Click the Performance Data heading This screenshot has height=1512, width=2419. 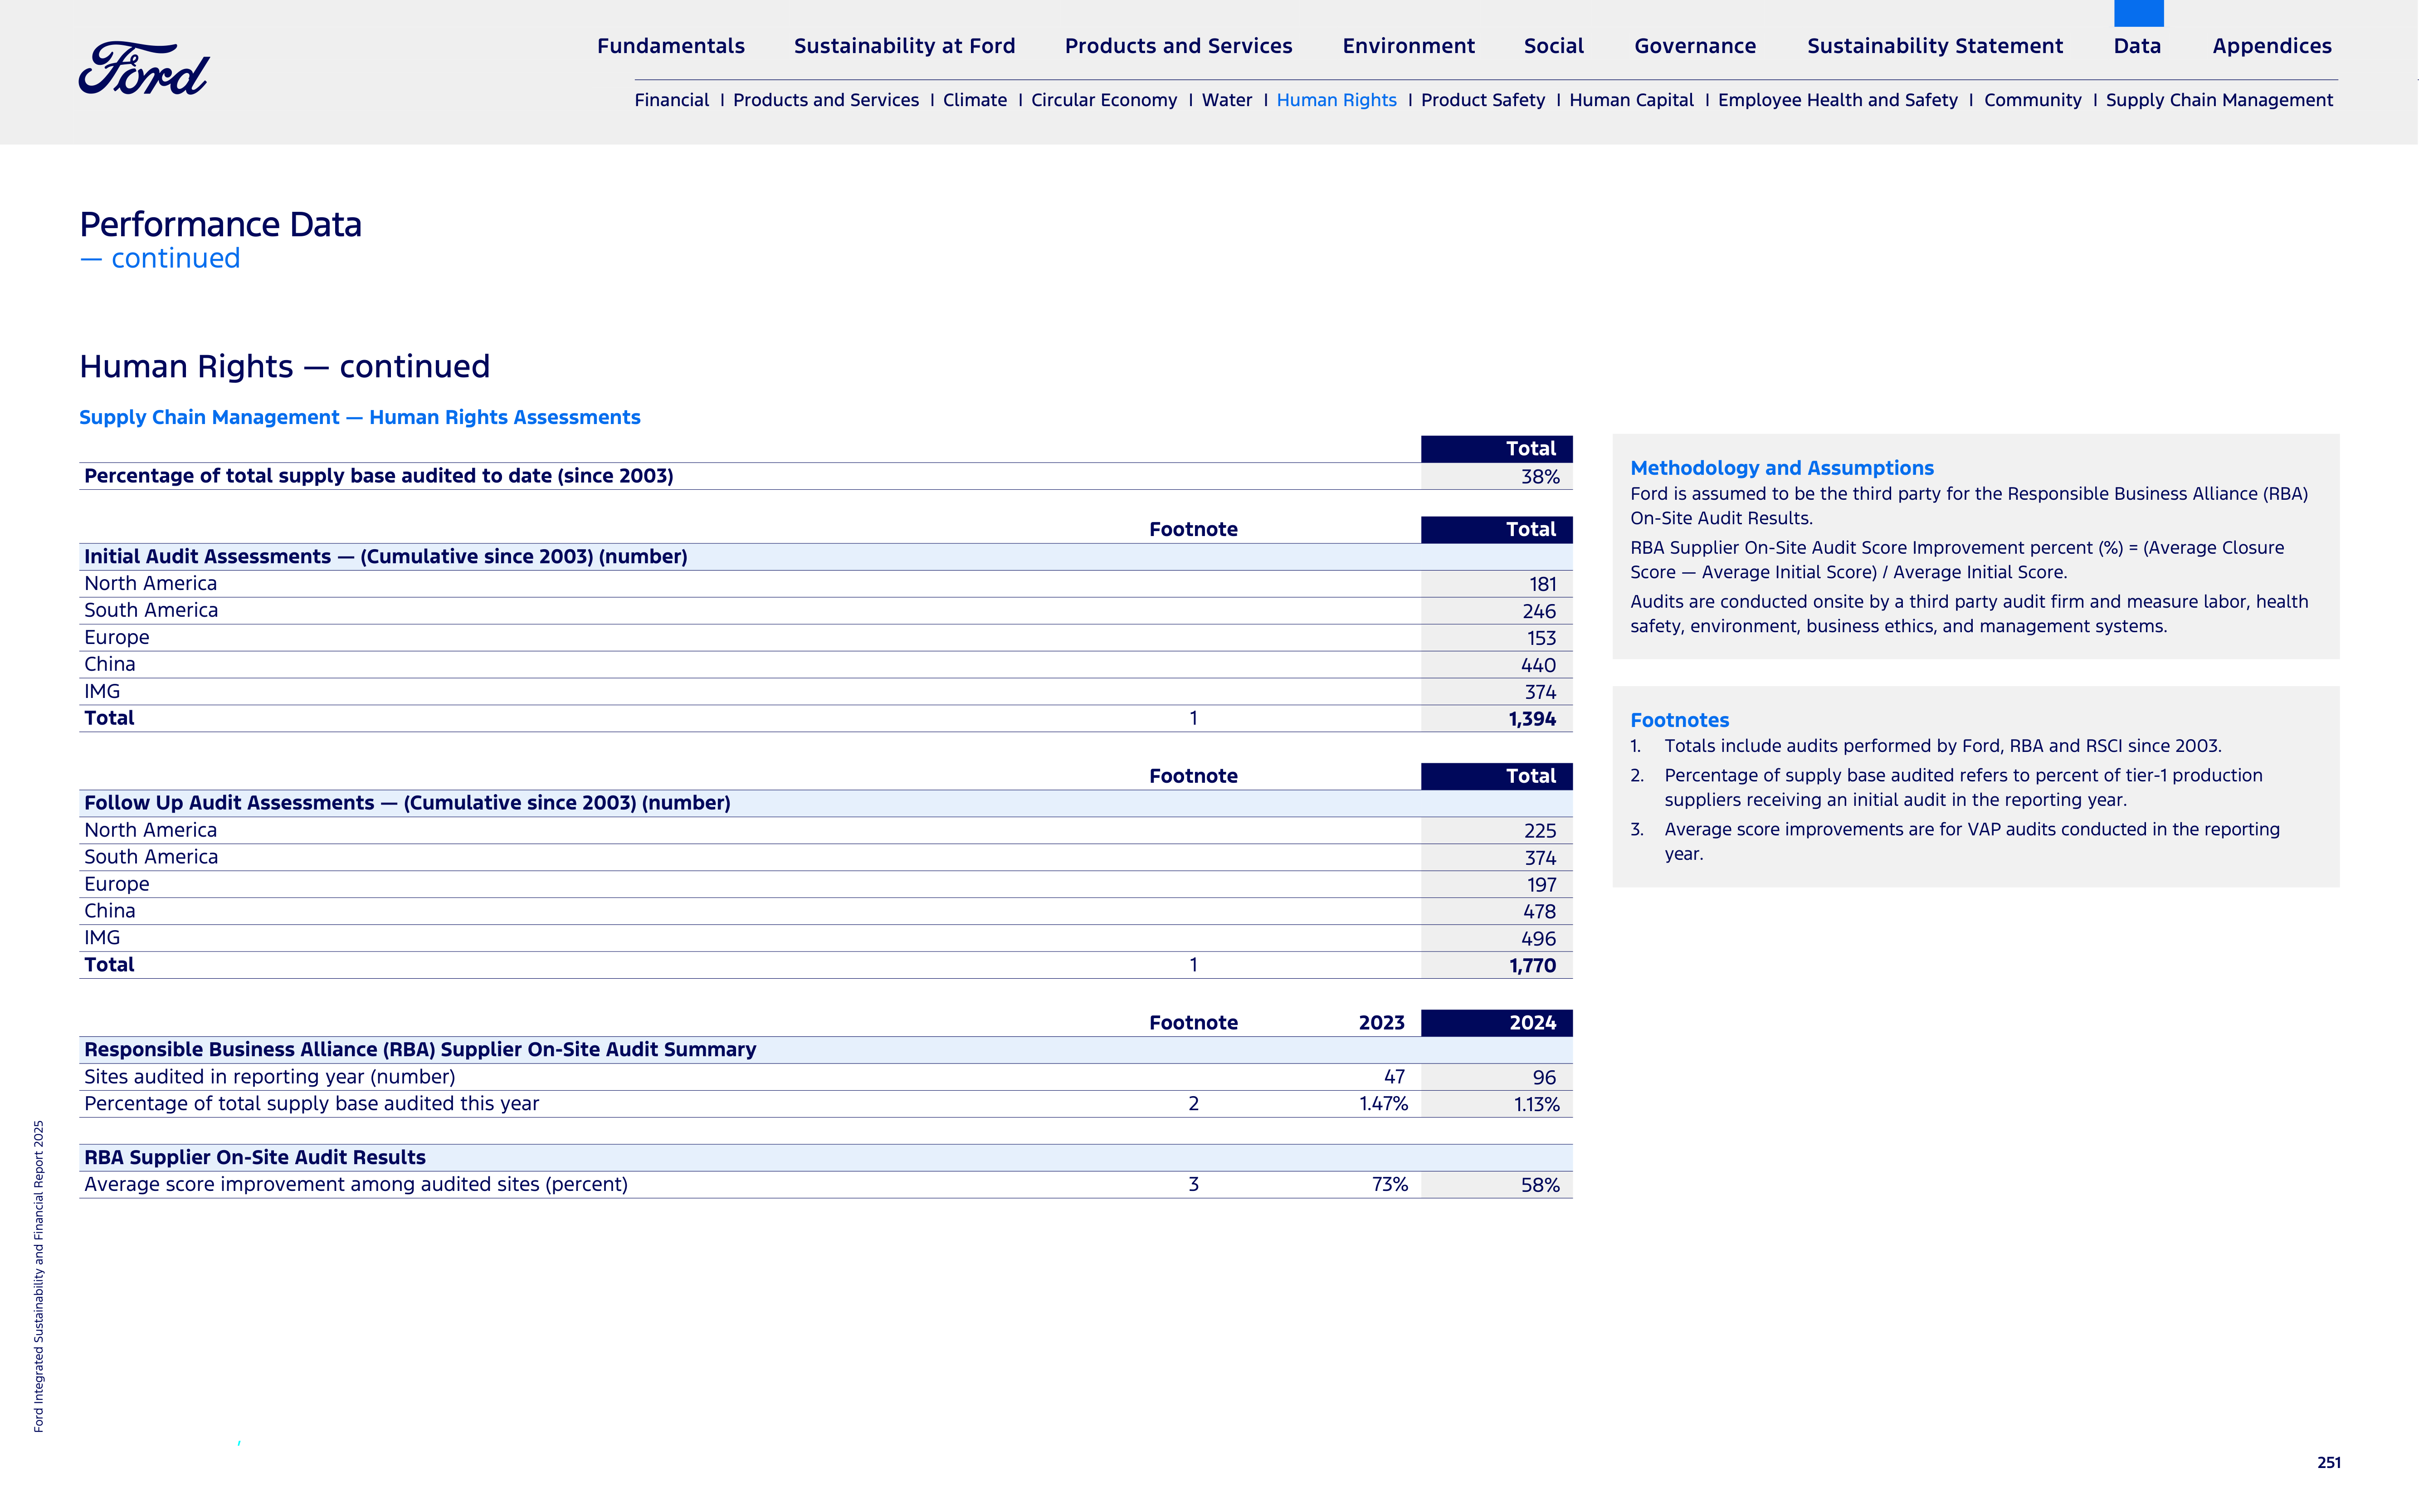(220, 225)
